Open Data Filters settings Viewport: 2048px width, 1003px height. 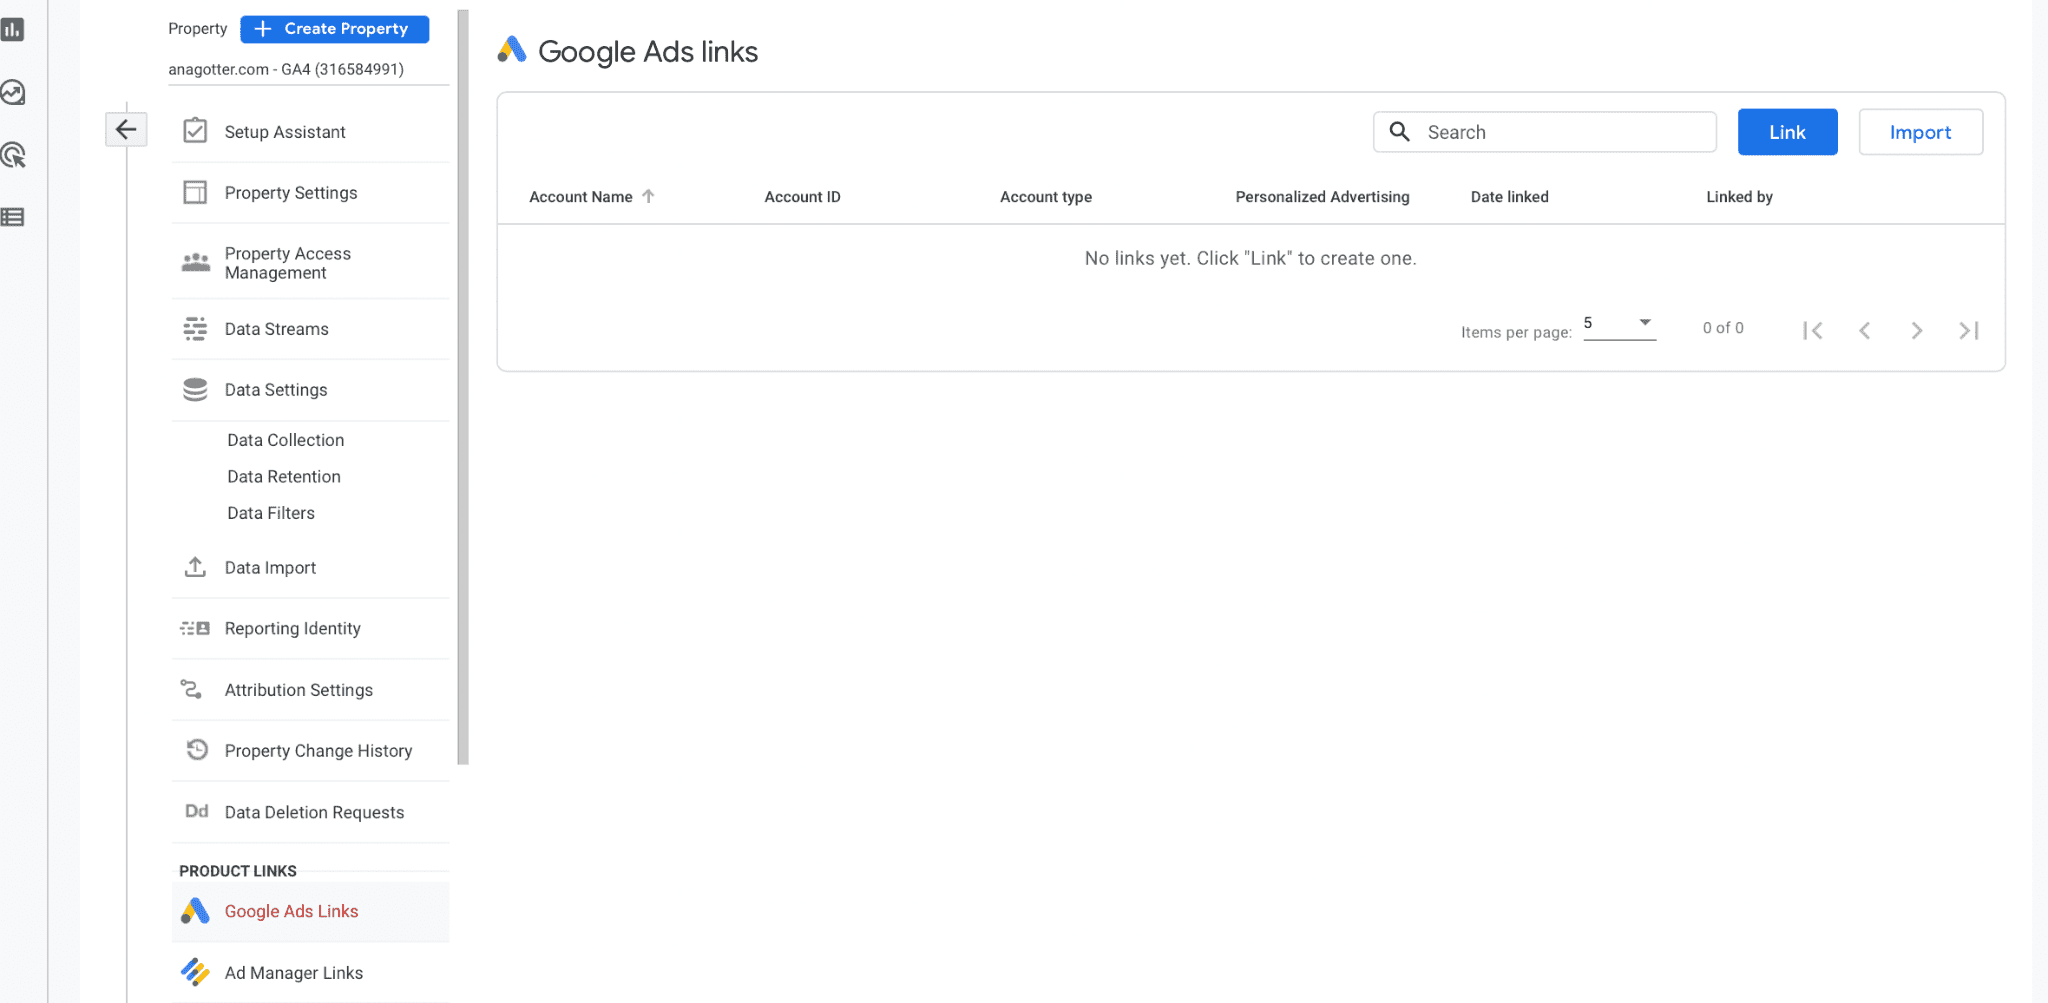271,513
